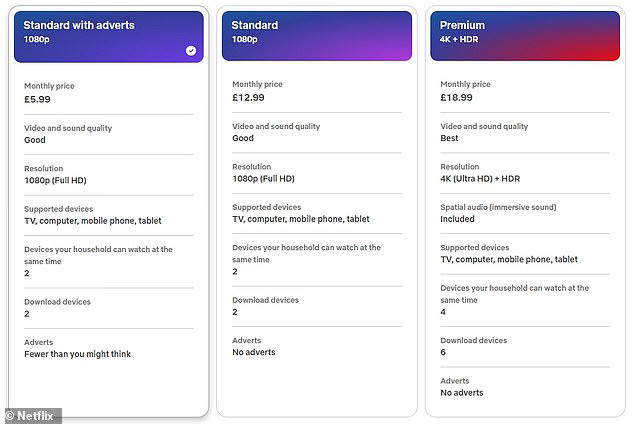Click 'No adverts' in the Standard plan
Image resolution: width=634 pixels, height=424 pixels.
254,352
